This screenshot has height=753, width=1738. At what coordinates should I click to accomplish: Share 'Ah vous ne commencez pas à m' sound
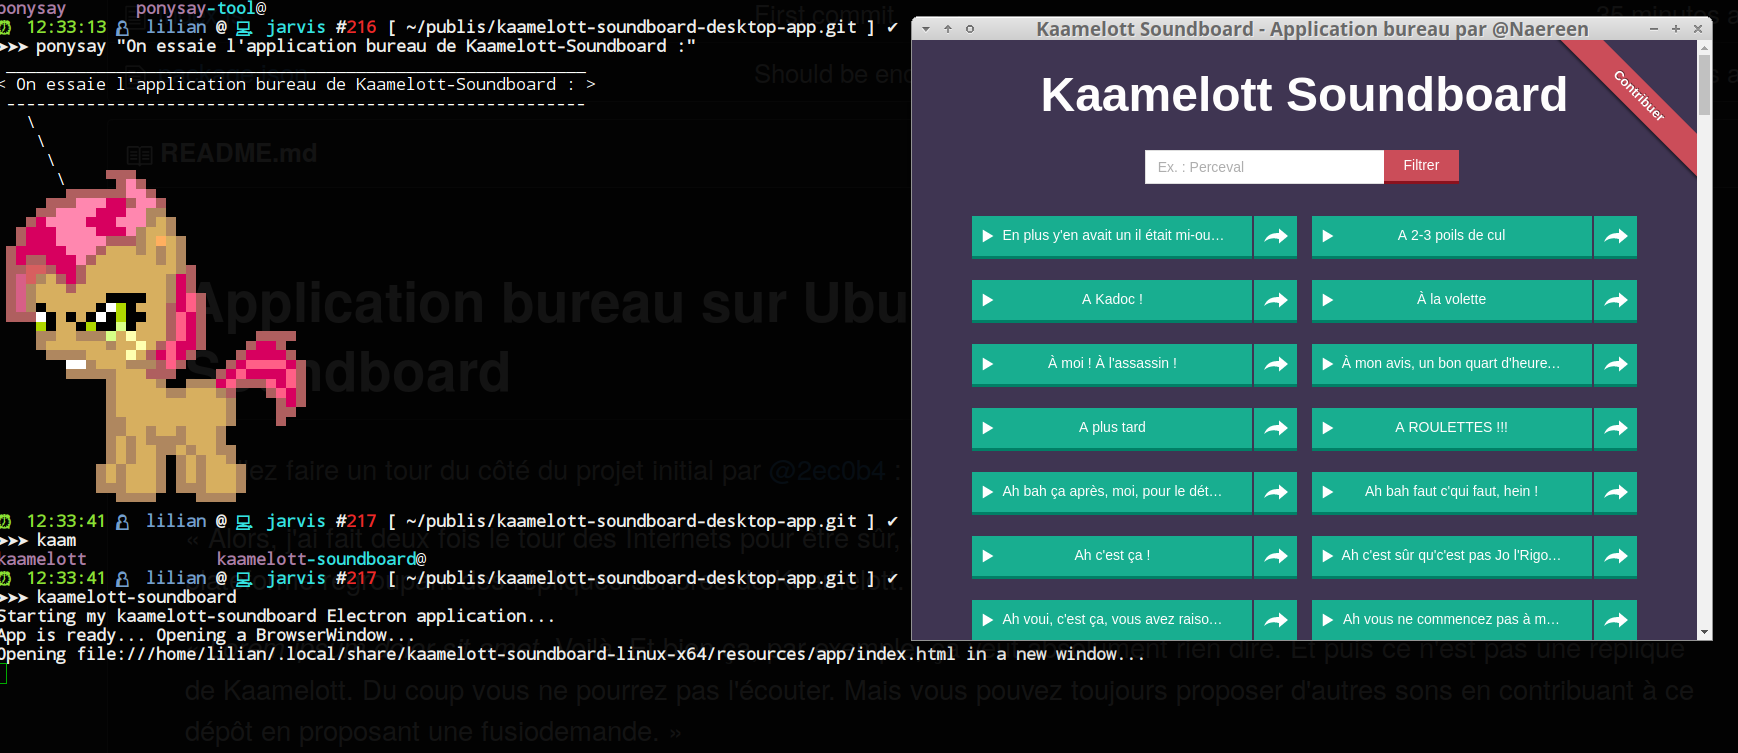[x=1616, y=619]
